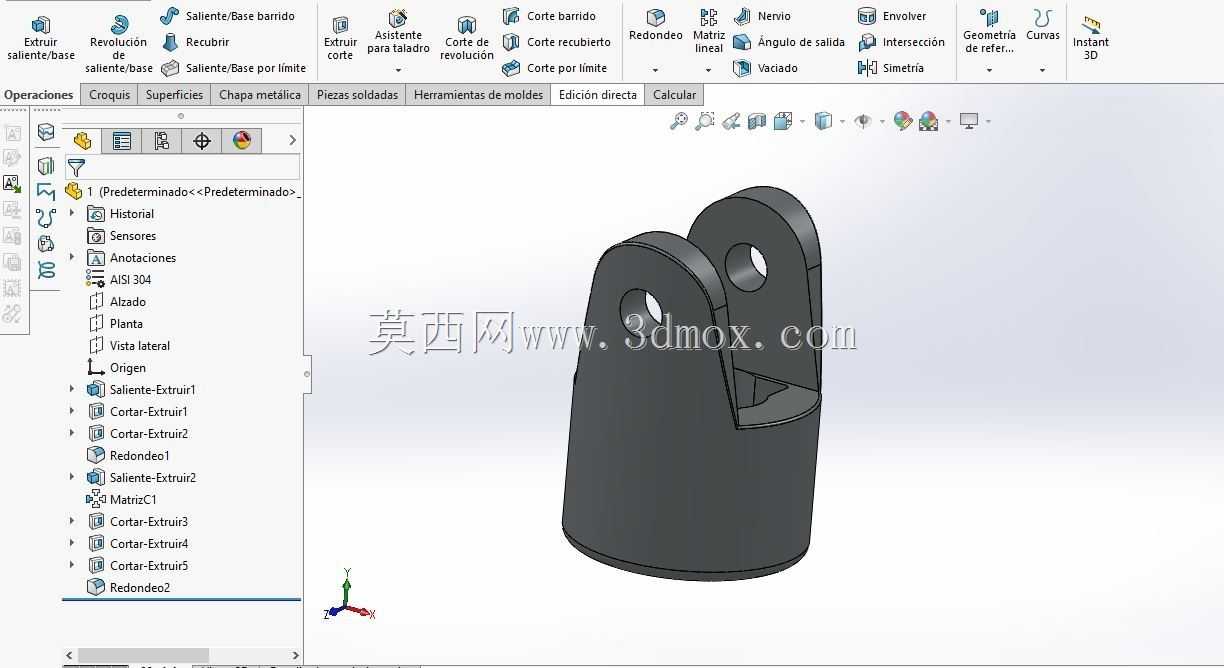Viewport: 1224px width, 668px height.
Task: Choose the Corte recubierto tool
Action: tap(556, 42)
